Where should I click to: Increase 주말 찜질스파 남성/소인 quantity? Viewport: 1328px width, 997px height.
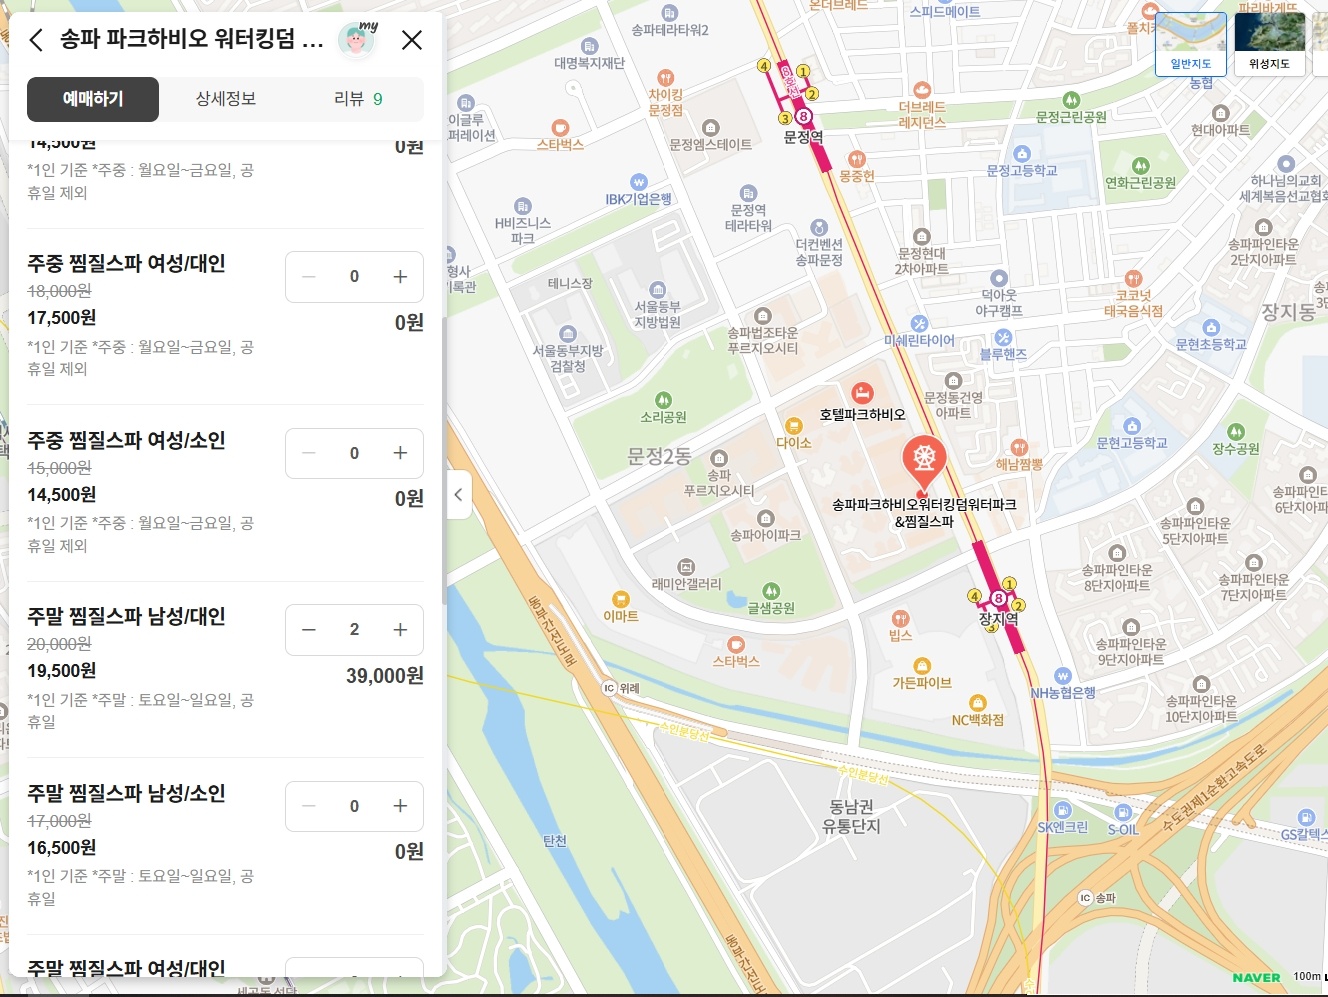pos(400,806)
